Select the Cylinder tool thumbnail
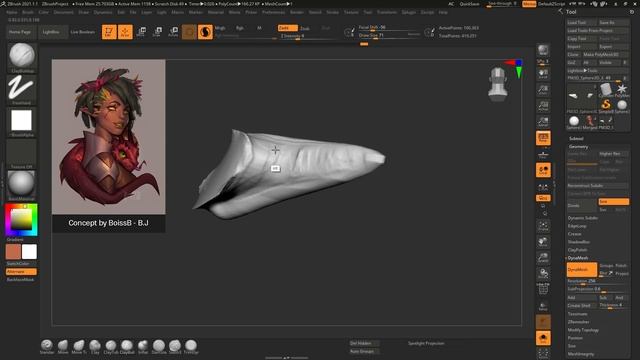640x360 pixels. 606,89
